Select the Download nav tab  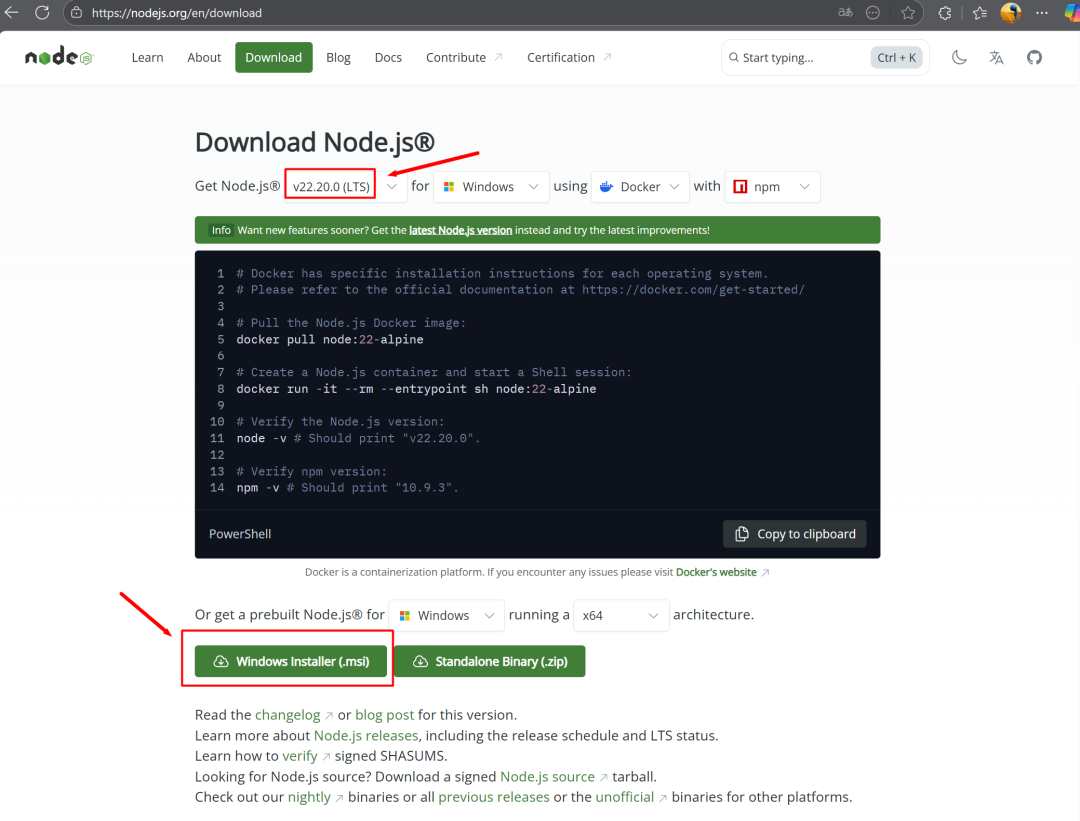[273, 57]
